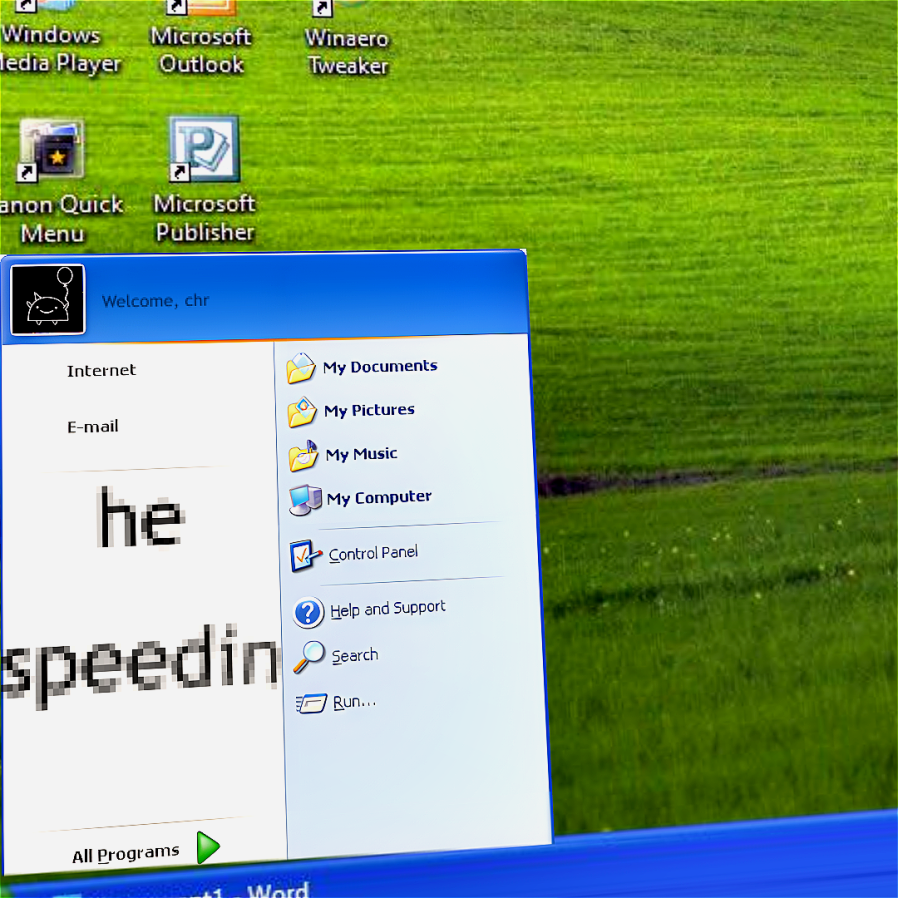The height and width of the screenshot is (898, 898).
Task: Open the Control Panel icon
Action: pos(306,555)
